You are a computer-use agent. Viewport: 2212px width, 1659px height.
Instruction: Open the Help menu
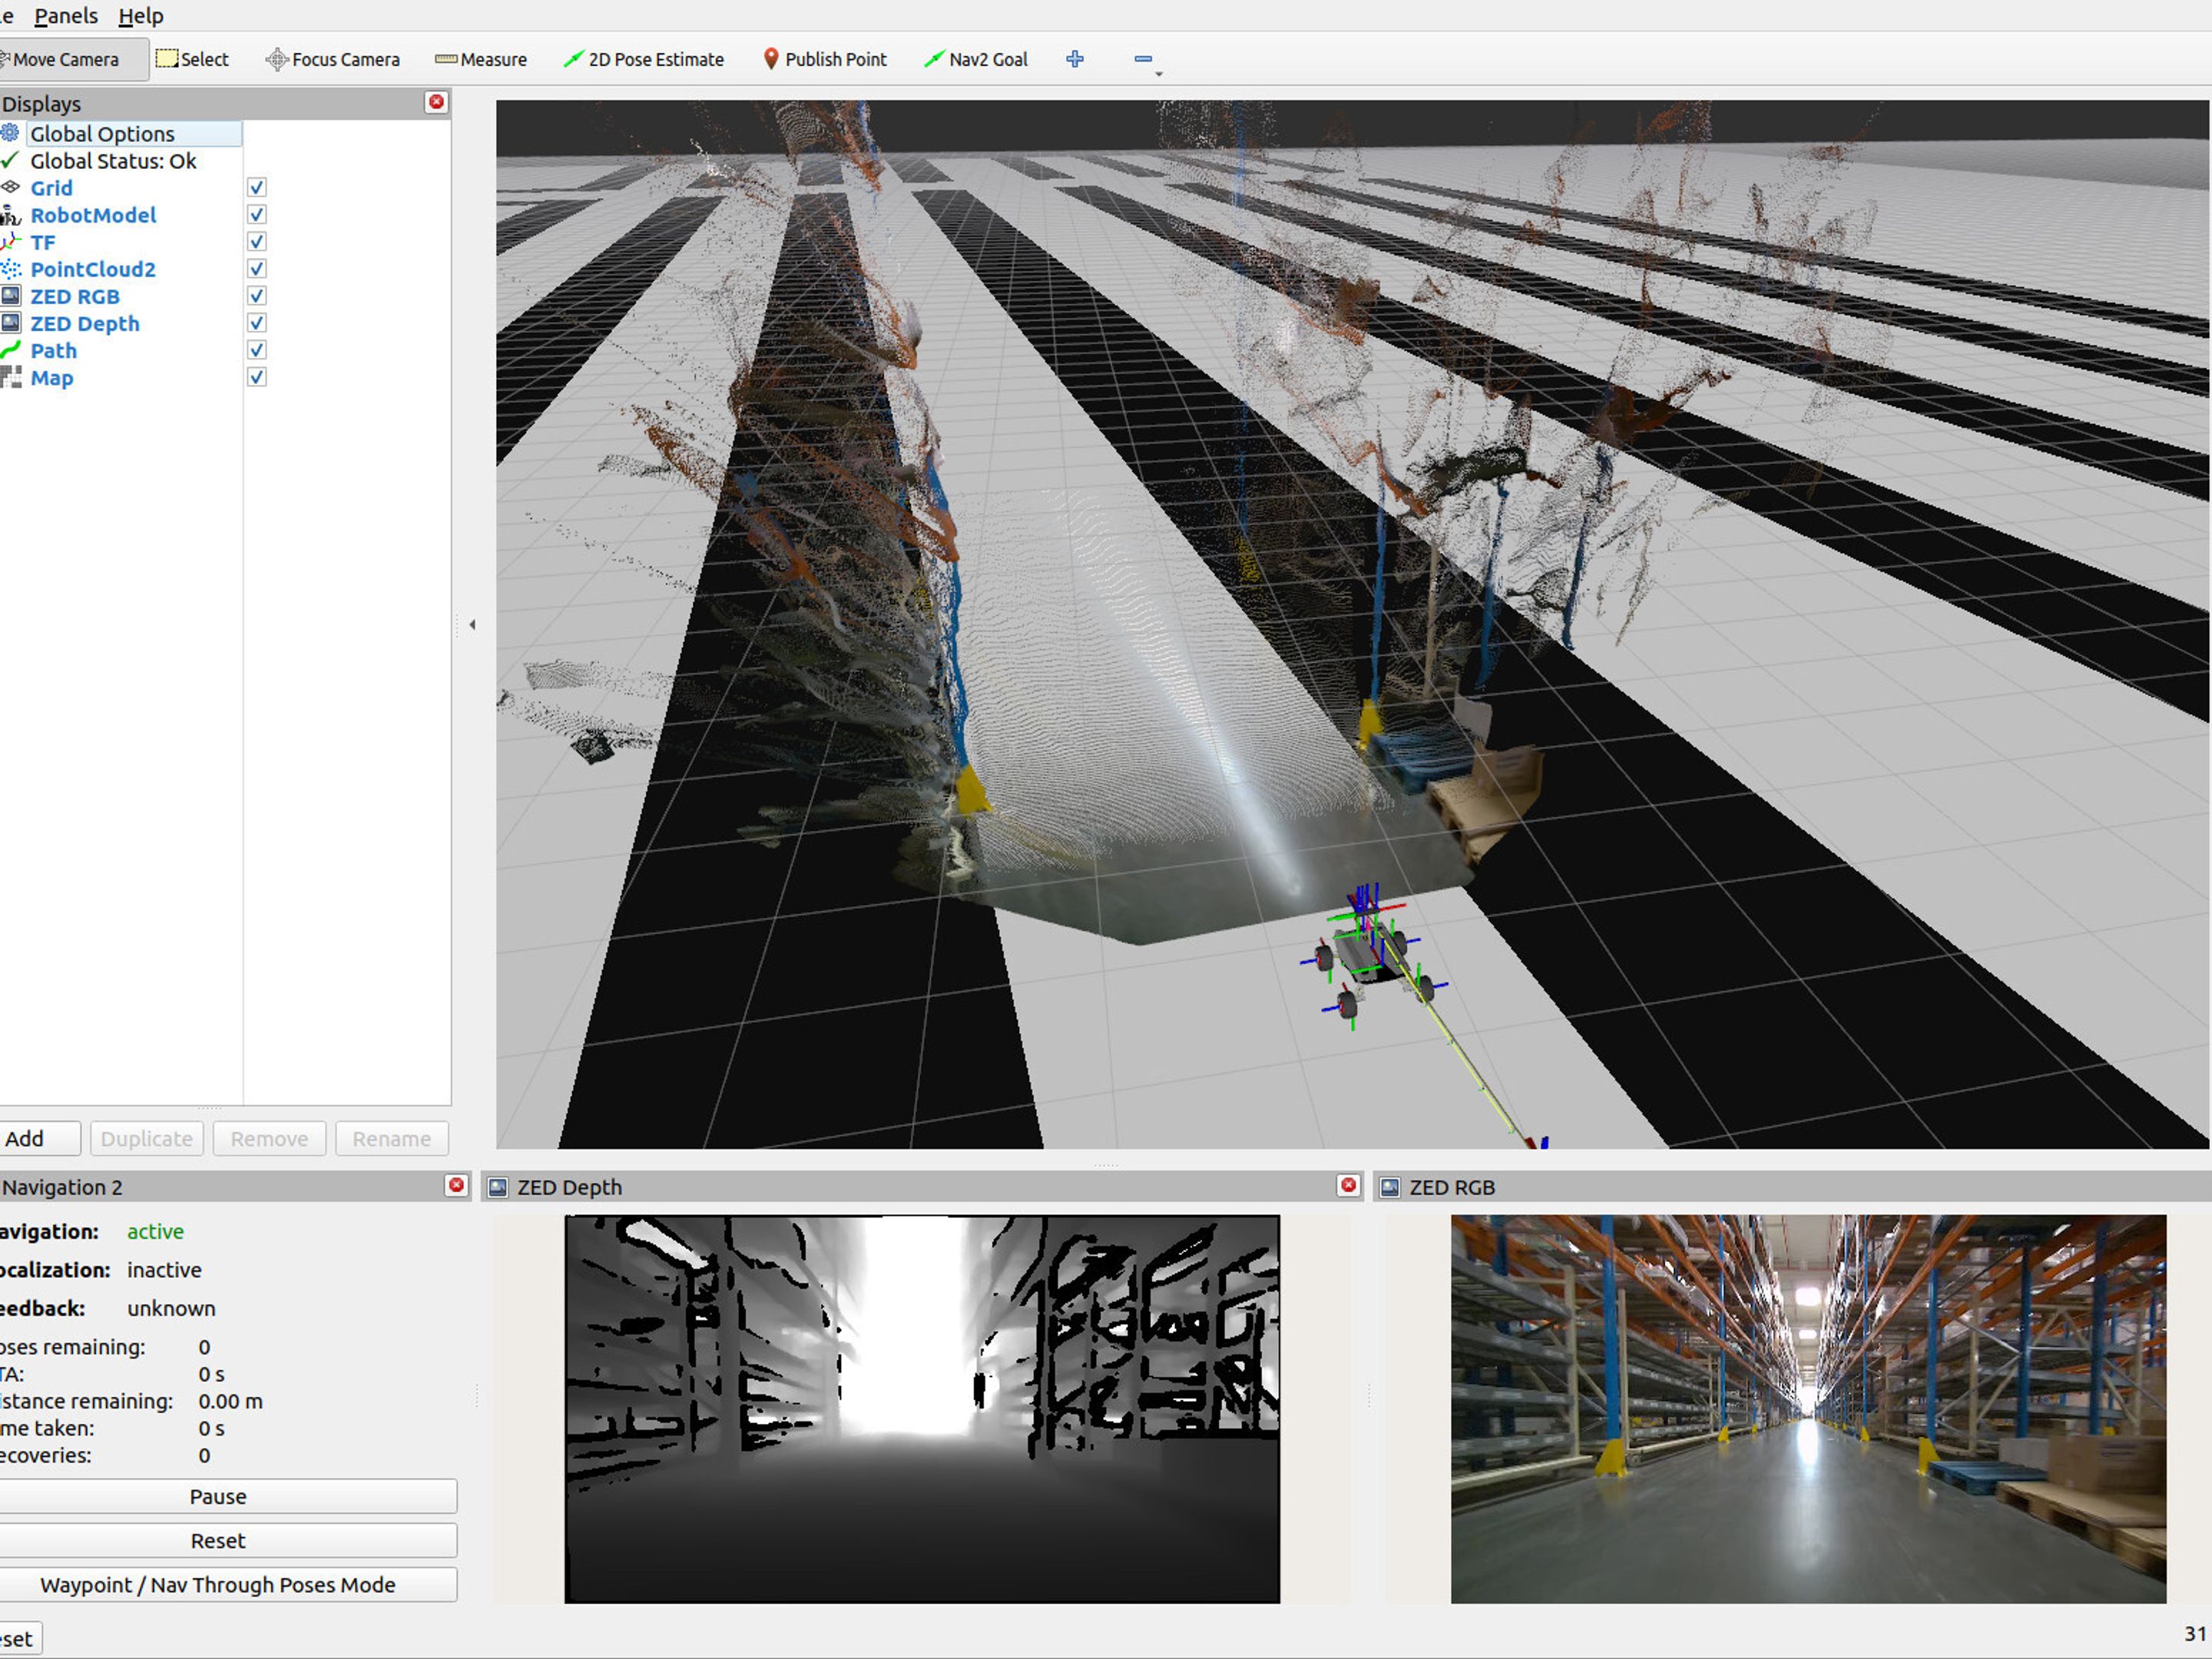(x=140, y=16)
